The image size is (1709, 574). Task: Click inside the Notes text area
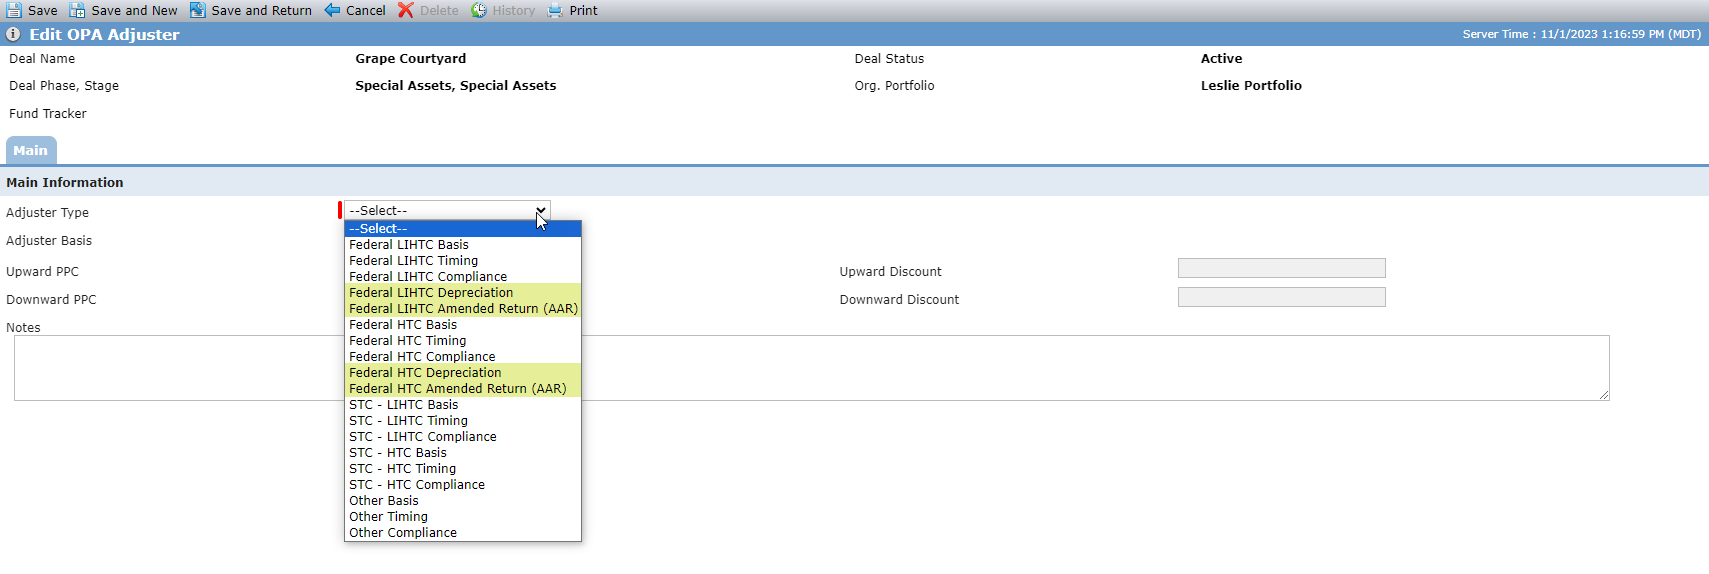click(x=811, y=368)
